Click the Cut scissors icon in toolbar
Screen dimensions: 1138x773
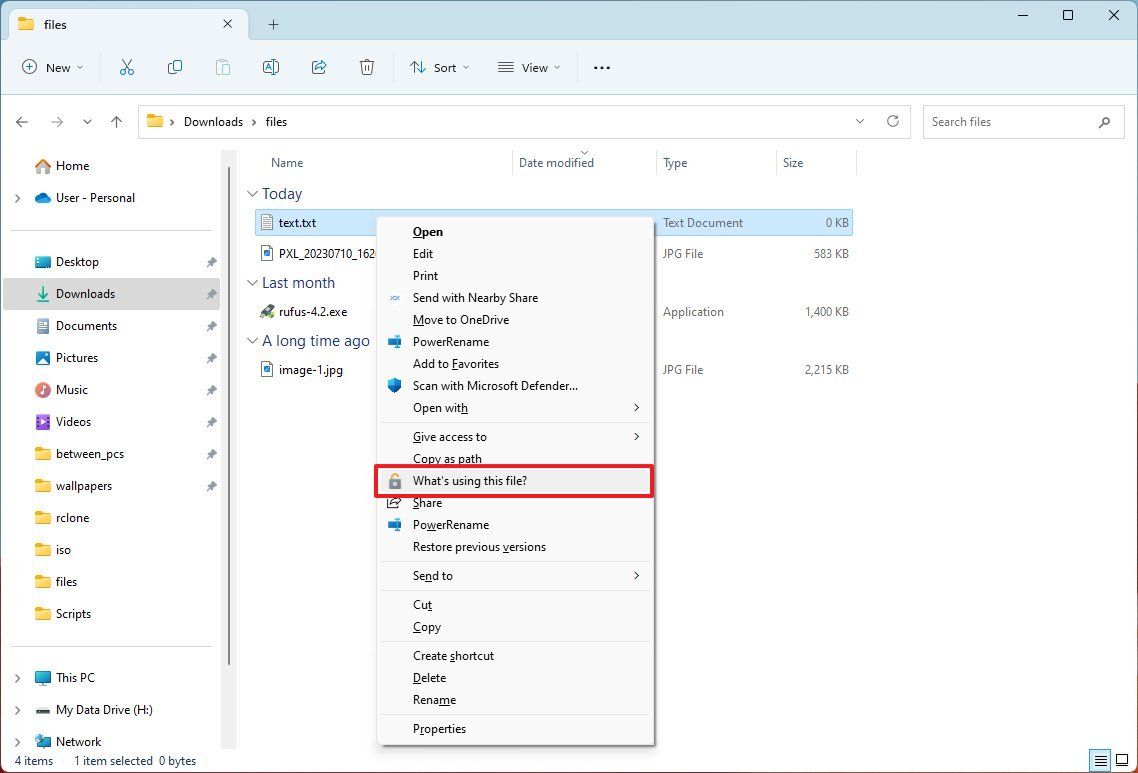click(x=126, y=67)
